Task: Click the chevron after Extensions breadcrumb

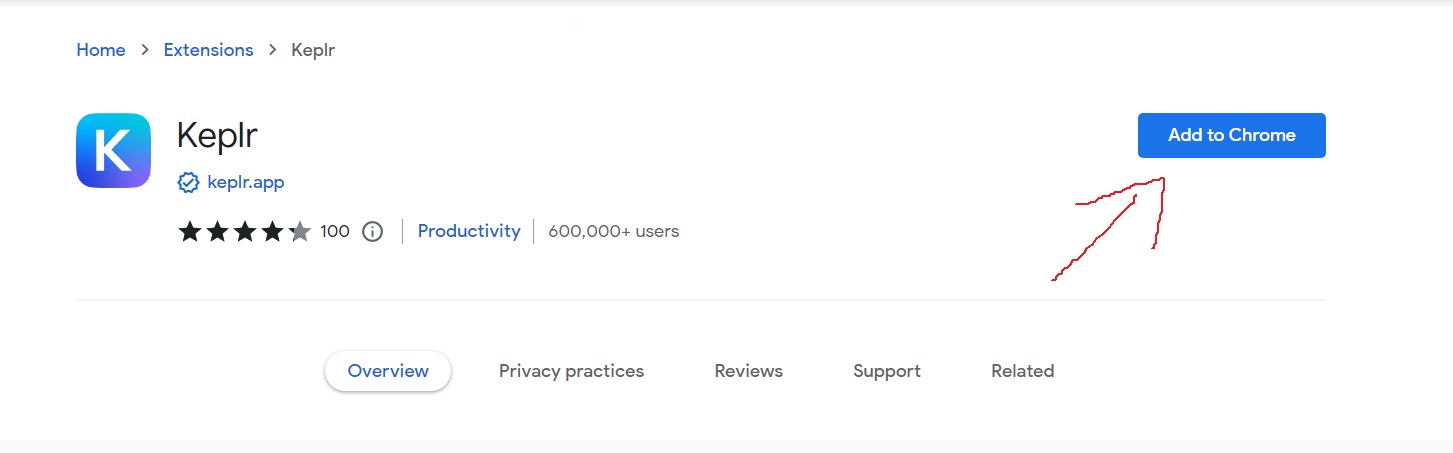Action: 272,50
